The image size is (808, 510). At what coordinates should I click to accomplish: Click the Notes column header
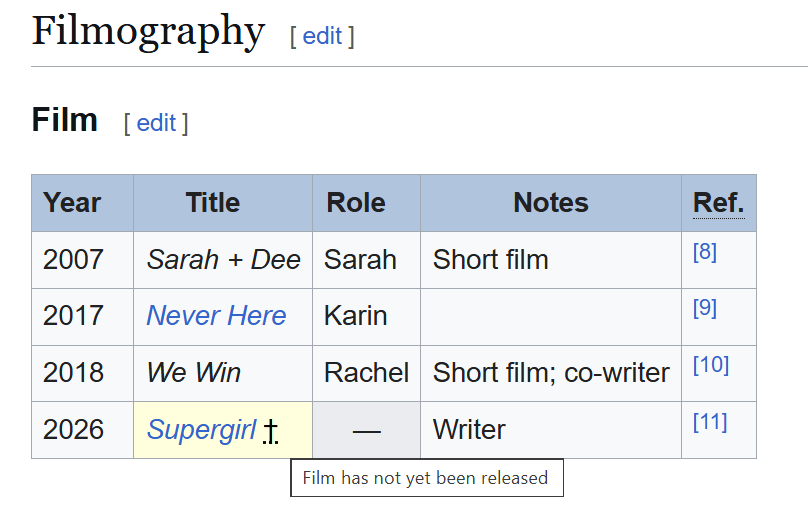click(551, 203)
